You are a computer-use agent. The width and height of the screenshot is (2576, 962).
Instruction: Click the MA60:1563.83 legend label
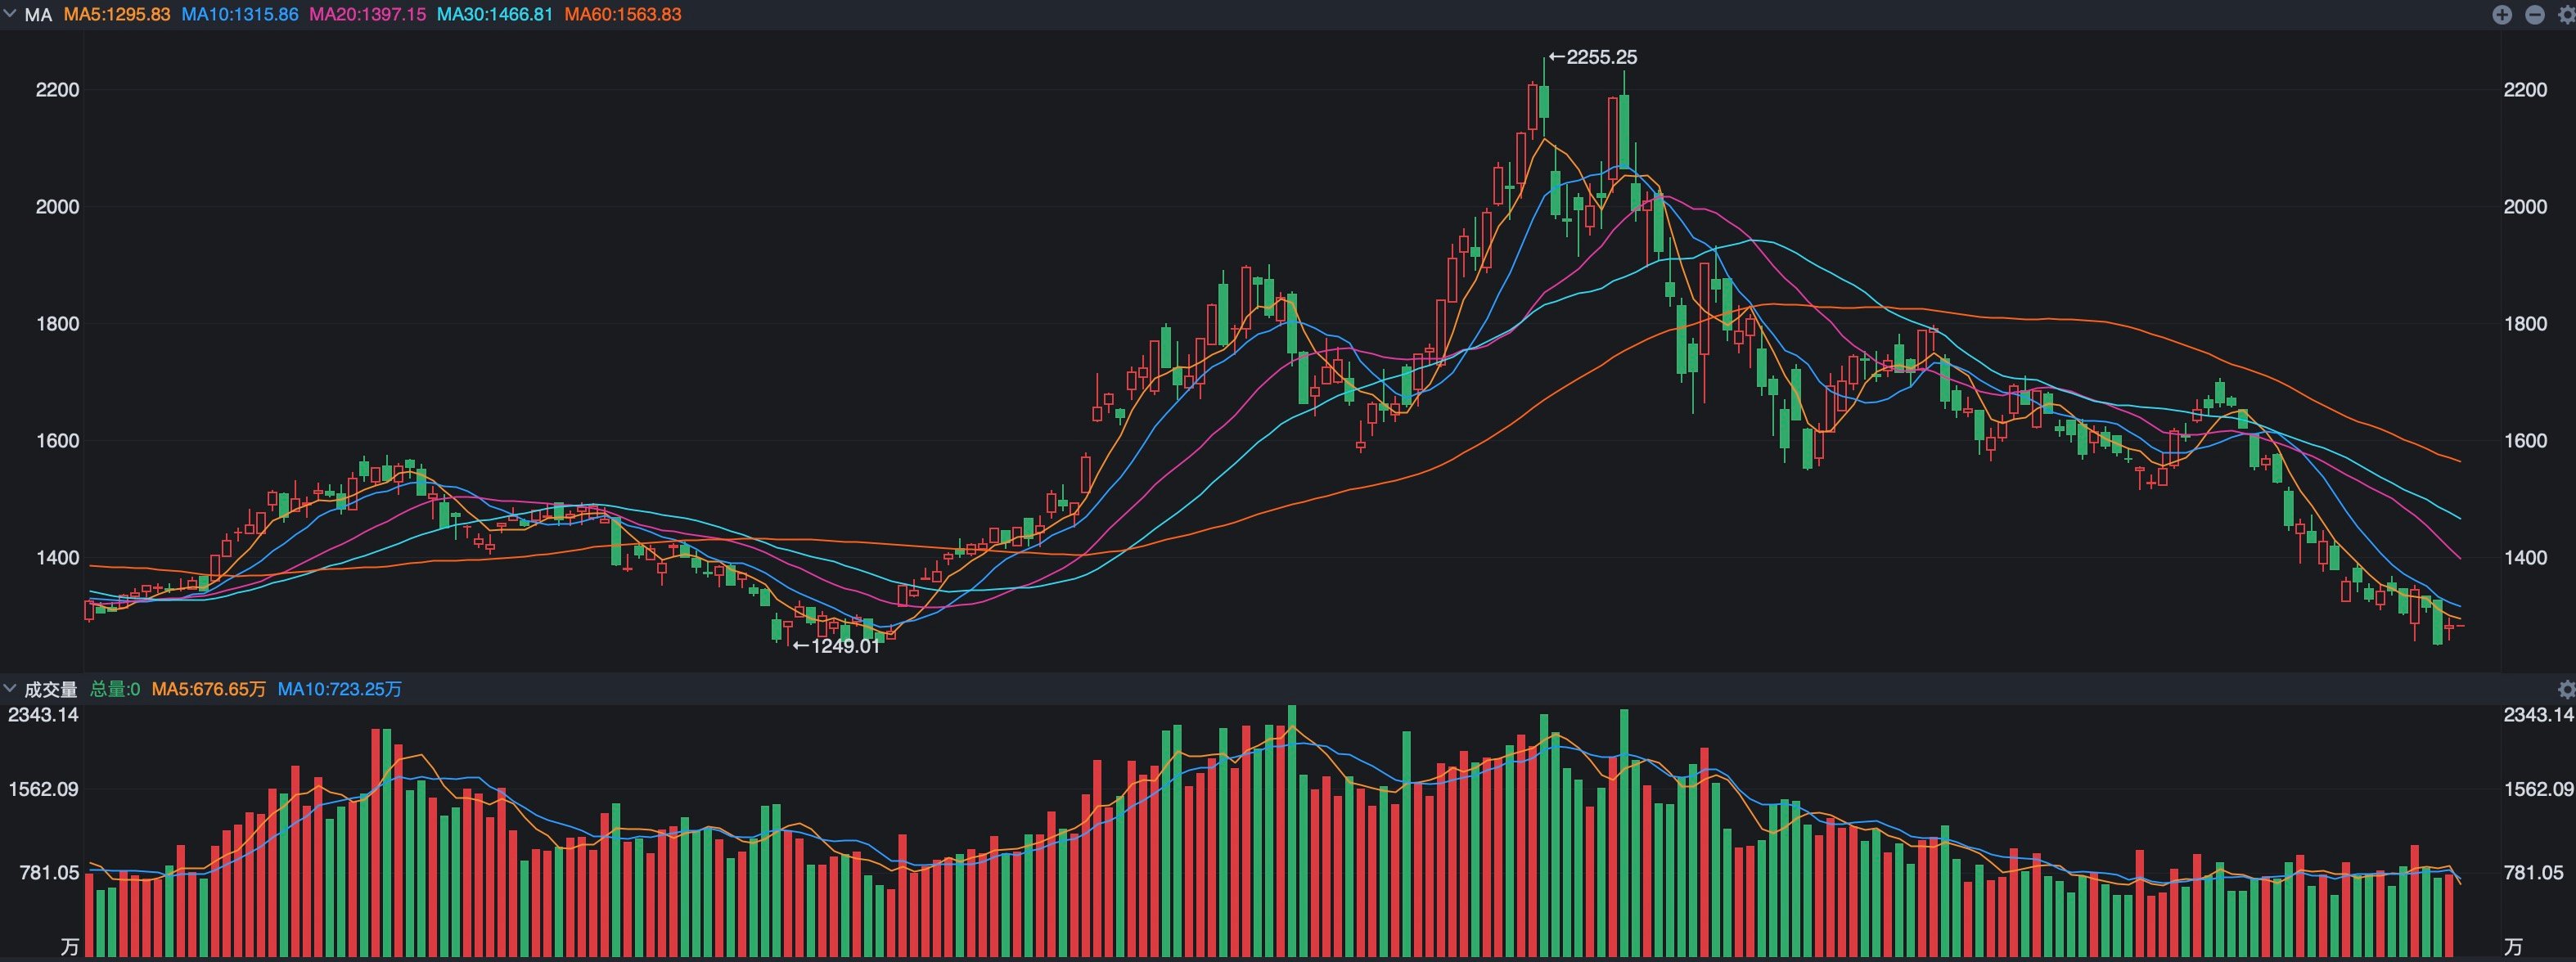coord(623,15)
